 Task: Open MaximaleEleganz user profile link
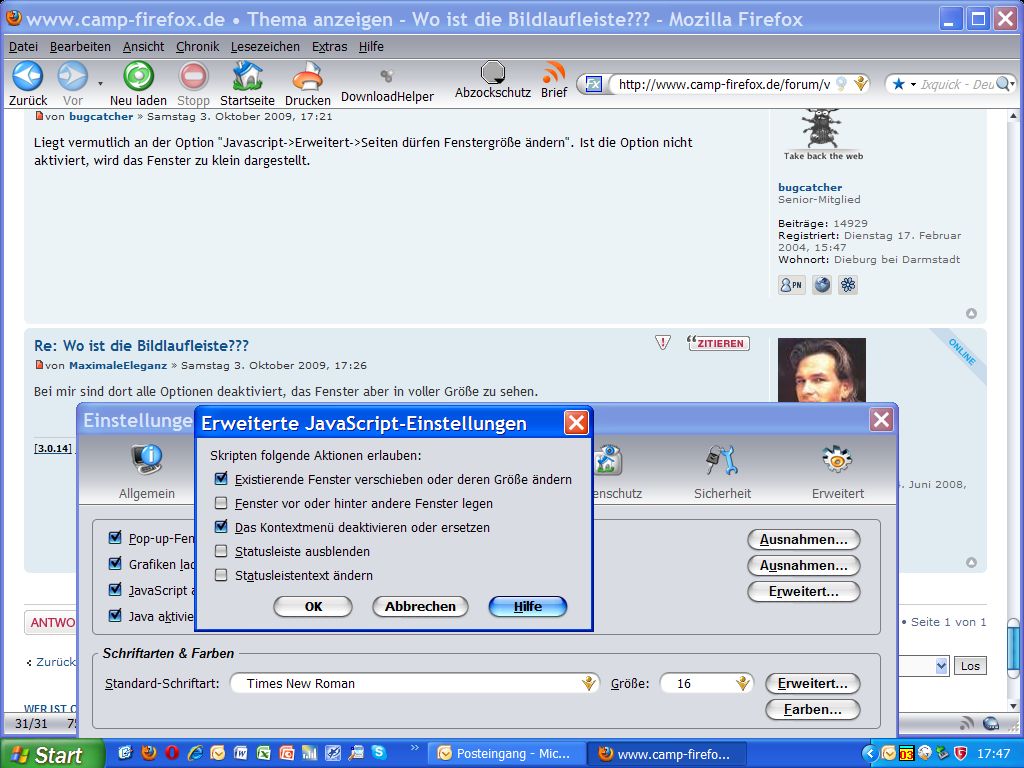(x=118, y=365)
